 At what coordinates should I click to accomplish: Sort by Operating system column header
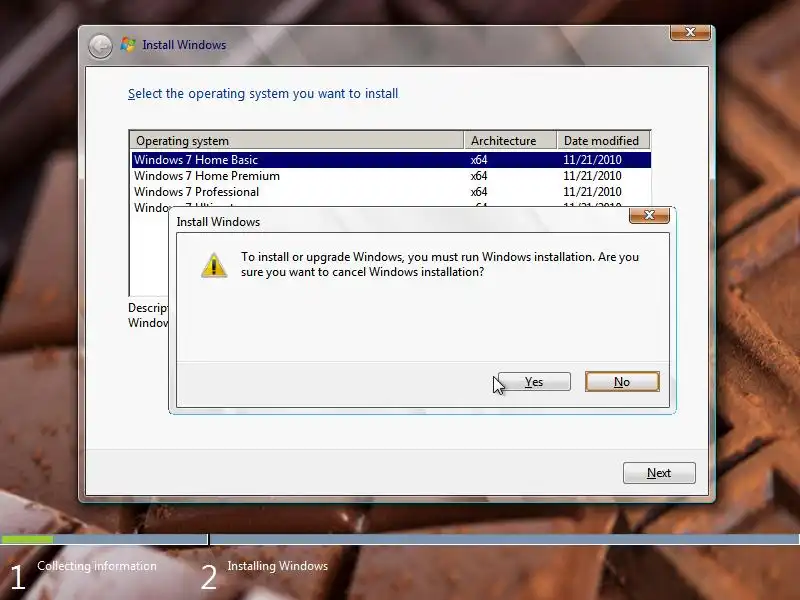(296, 140)
